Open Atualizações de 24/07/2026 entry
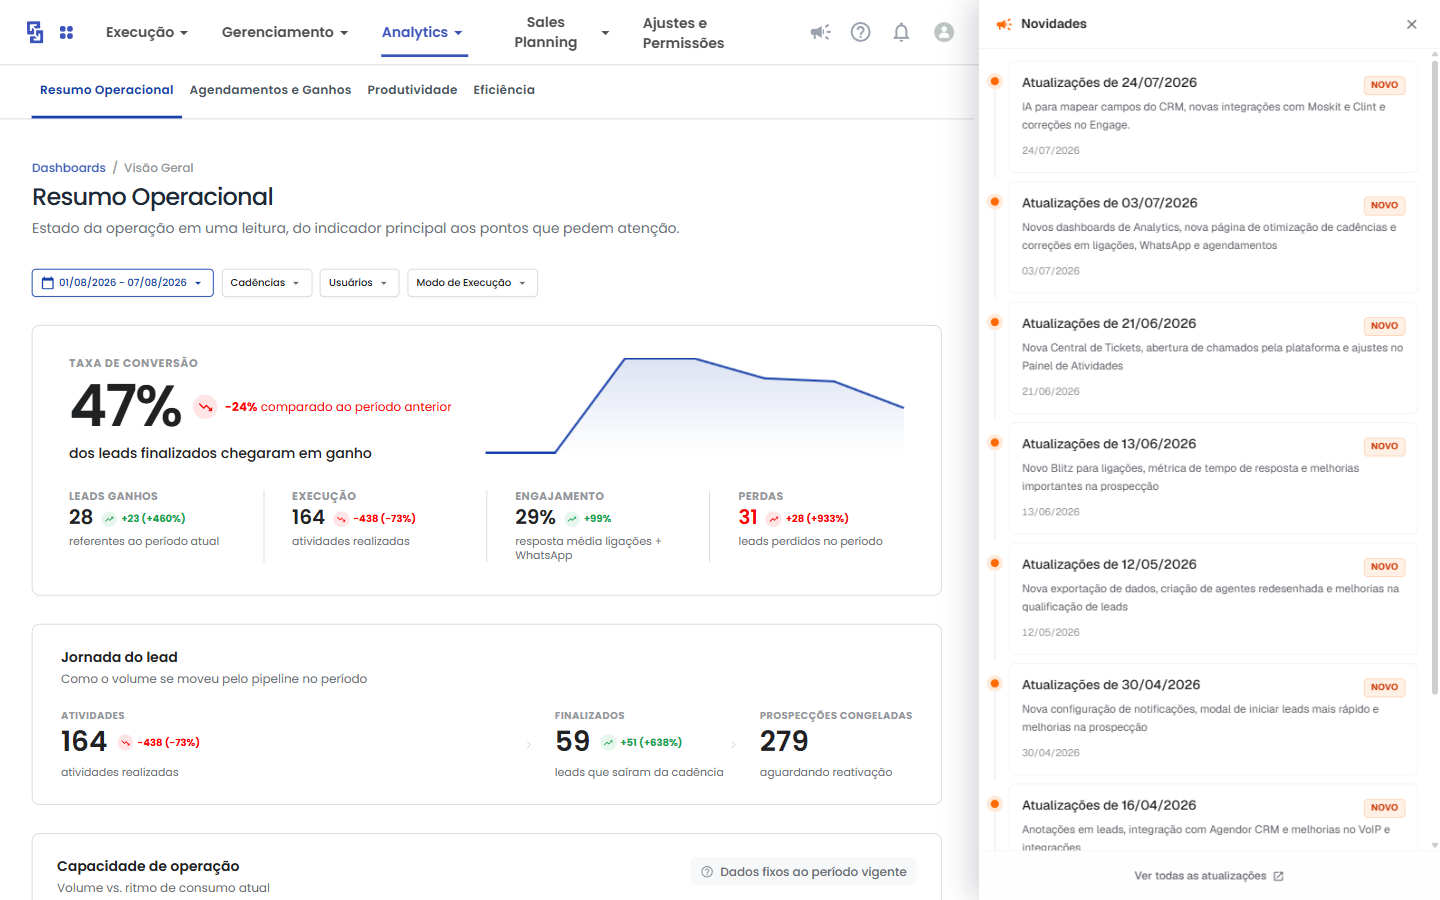 click(1214, 117)
